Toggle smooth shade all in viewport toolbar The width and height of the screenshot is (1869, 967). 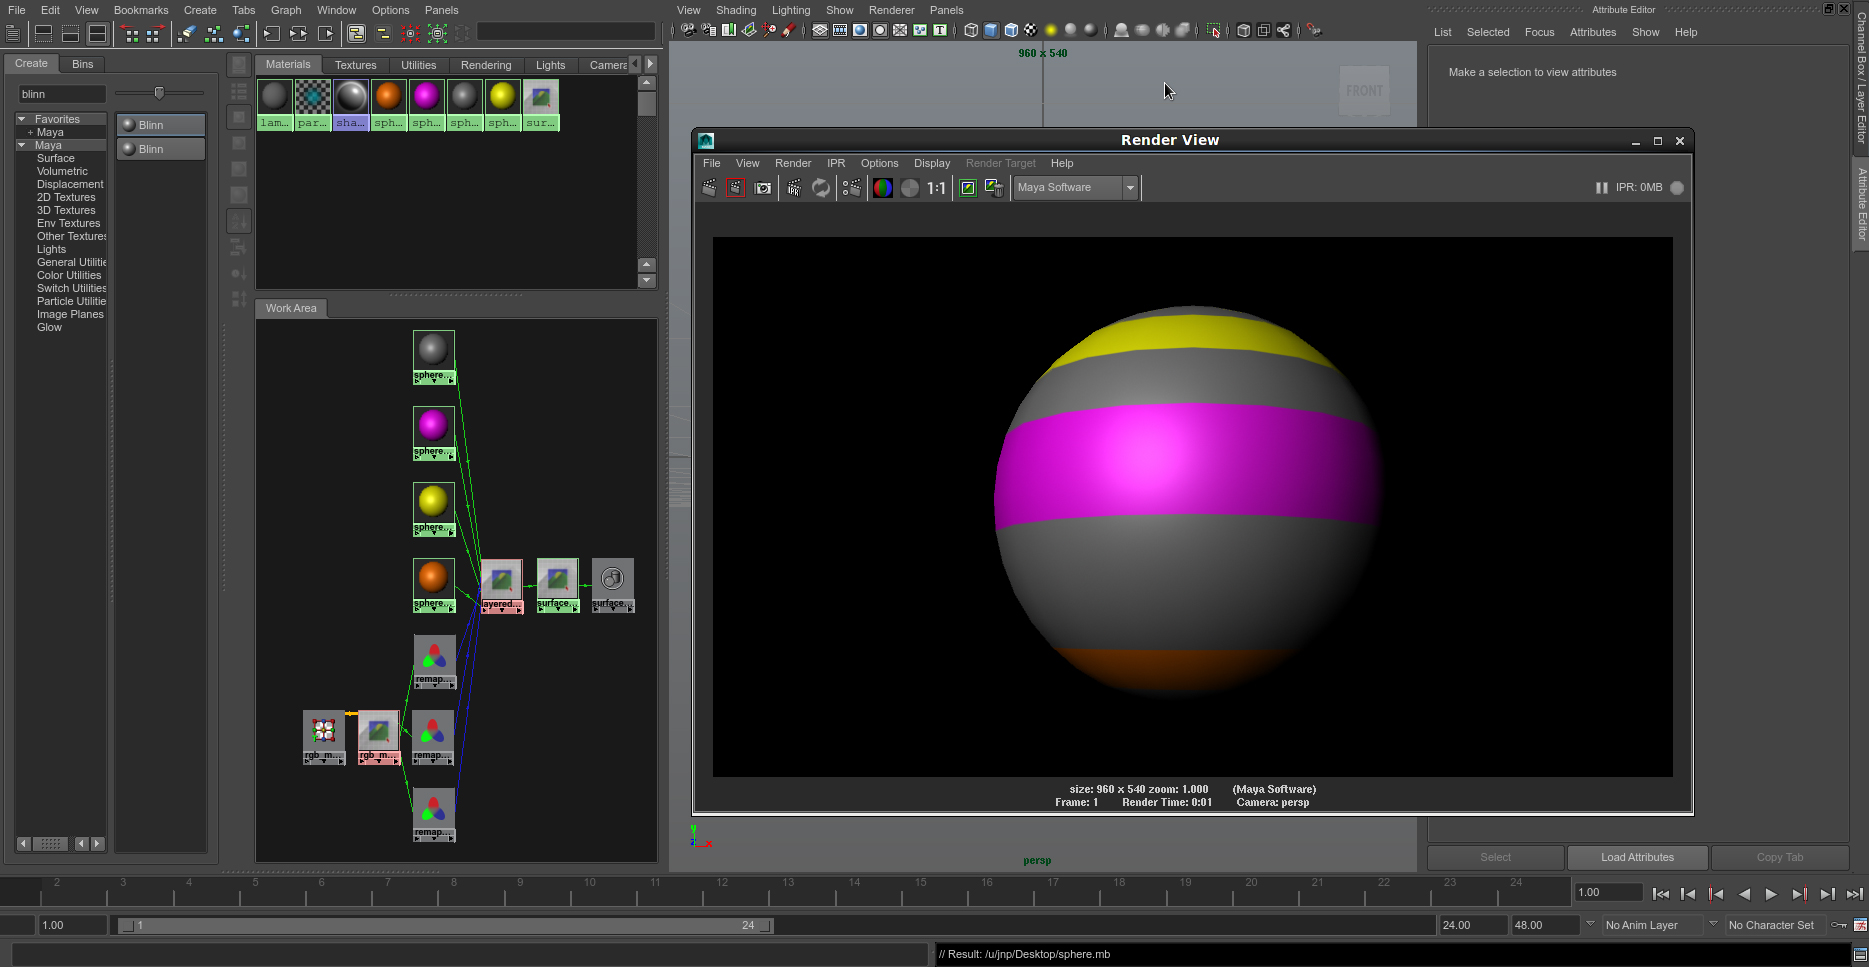coord(991,30)
